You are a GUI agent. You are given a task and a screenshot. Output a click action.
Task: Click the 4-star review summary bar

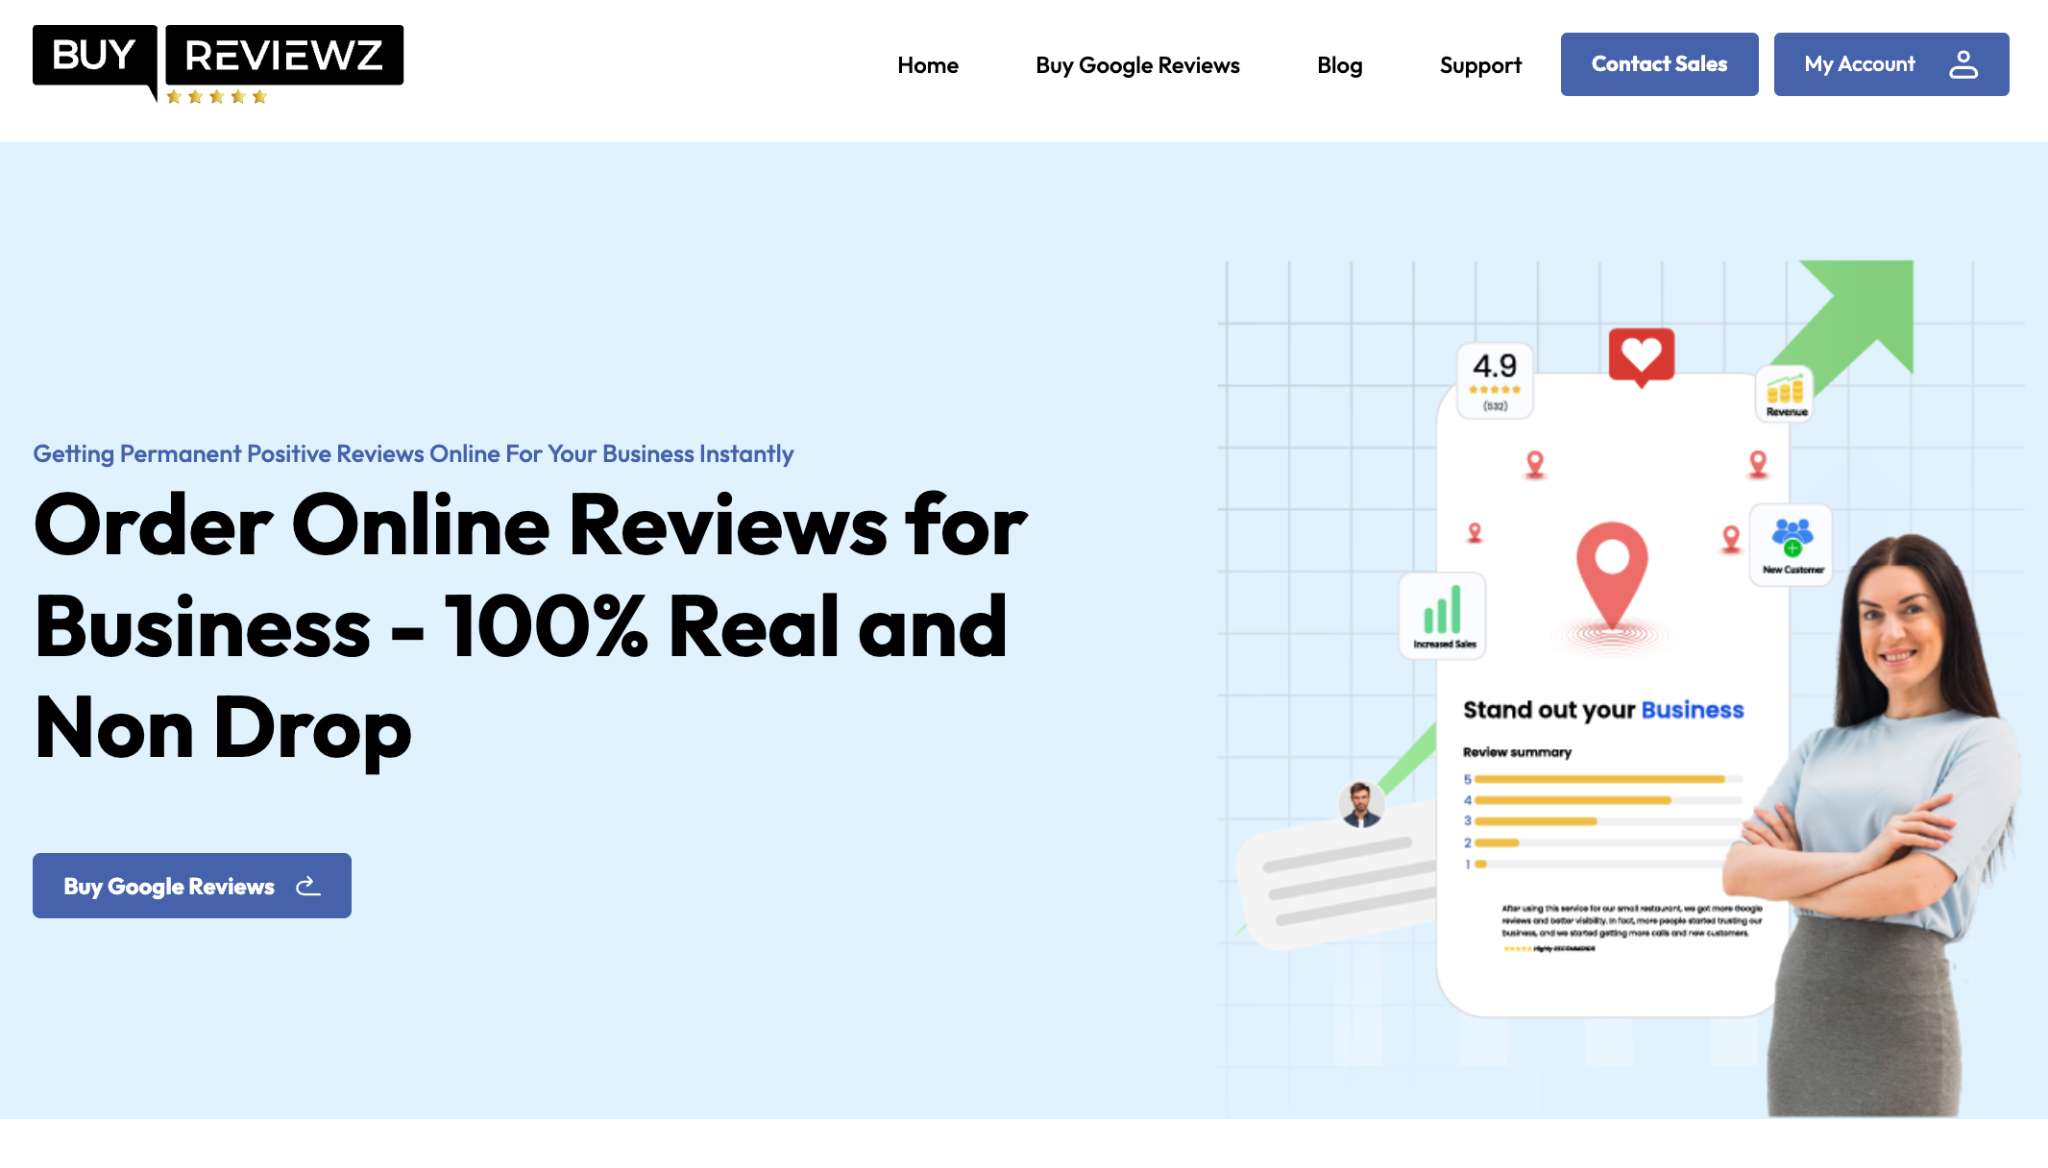coord(1607,800)
